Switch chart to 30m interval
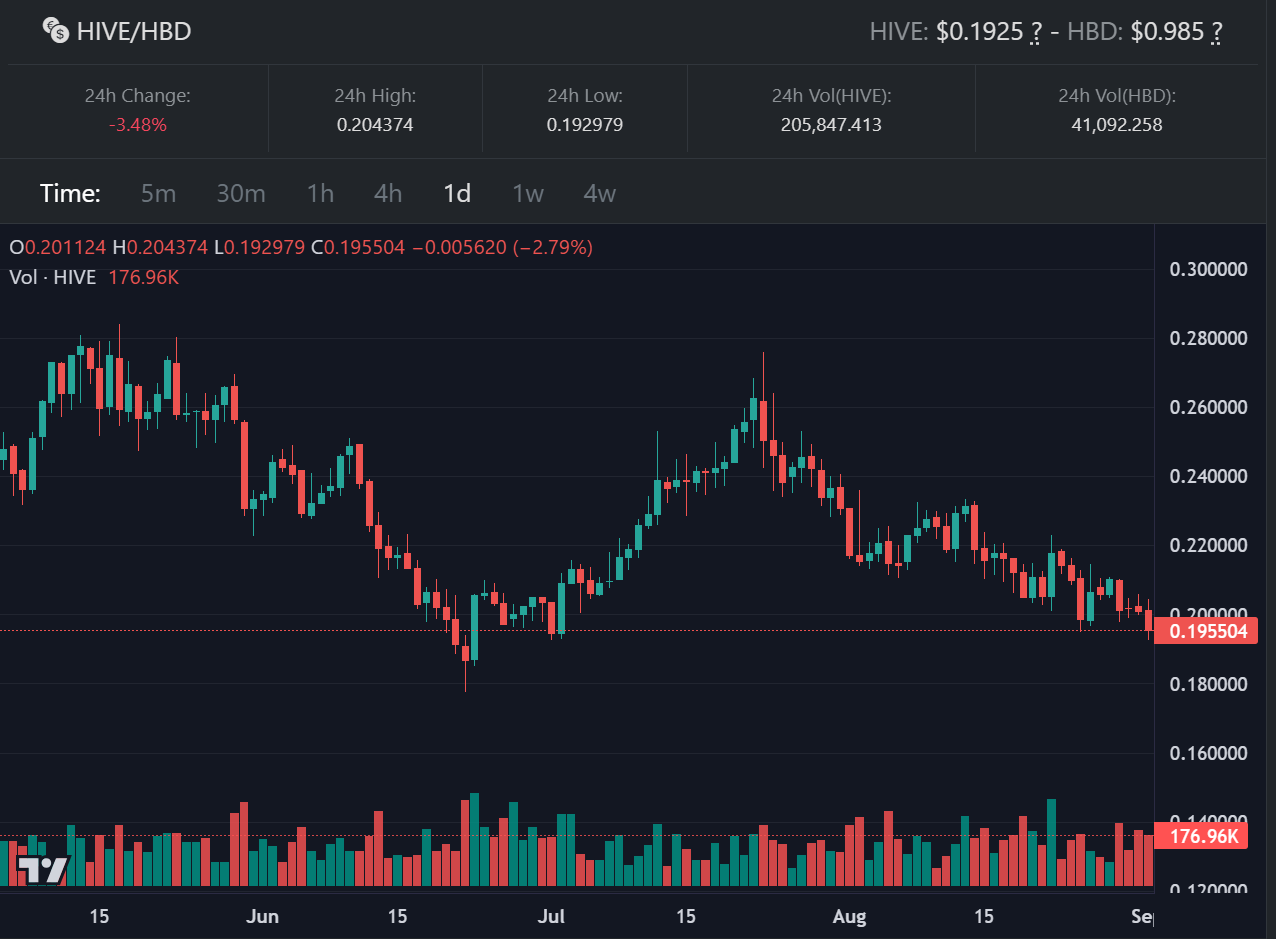 pyautogui.click(x=241, y=193)
